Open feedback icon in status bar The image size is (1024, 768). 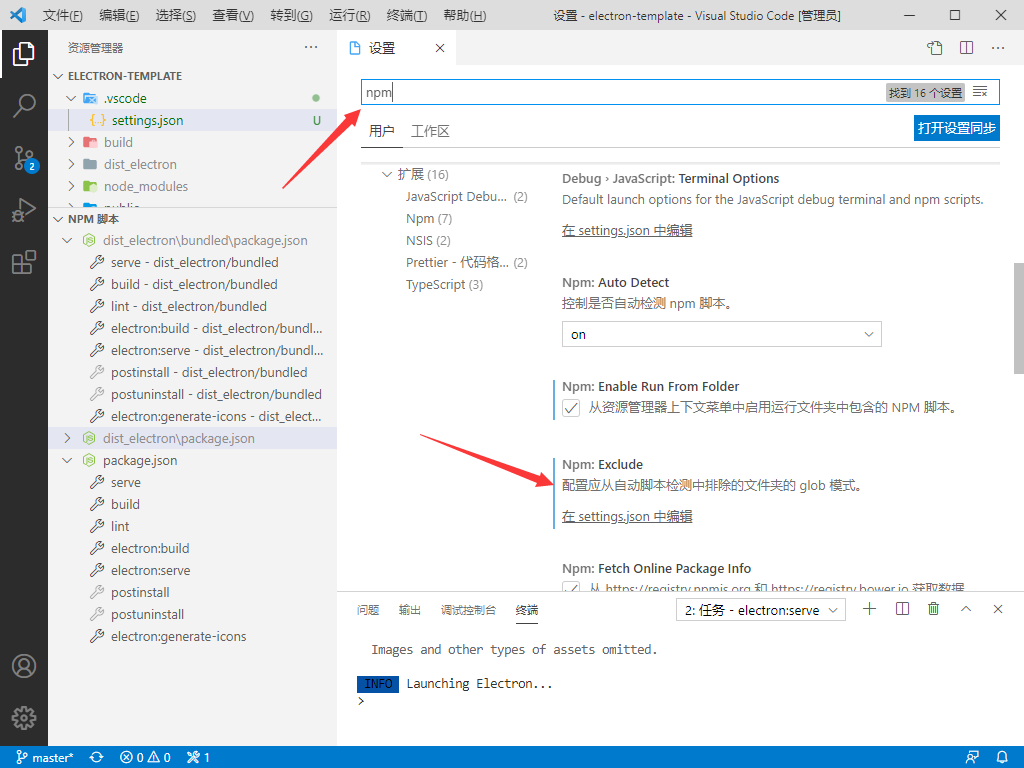coord(972,758)
